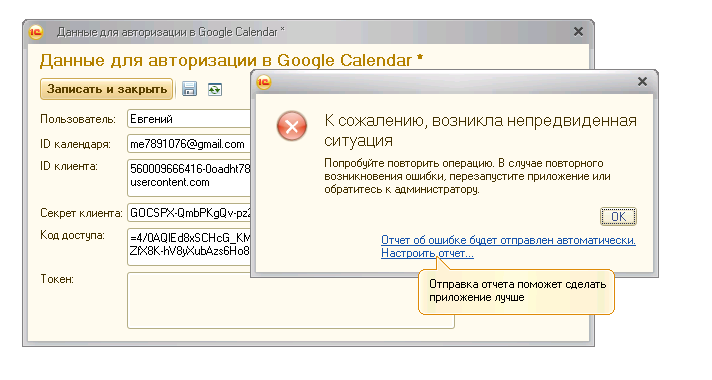This screenshot has width=712, height=380.
Task: Open the 'Настроить отчет...' link
Action: [x=427, y=253]
